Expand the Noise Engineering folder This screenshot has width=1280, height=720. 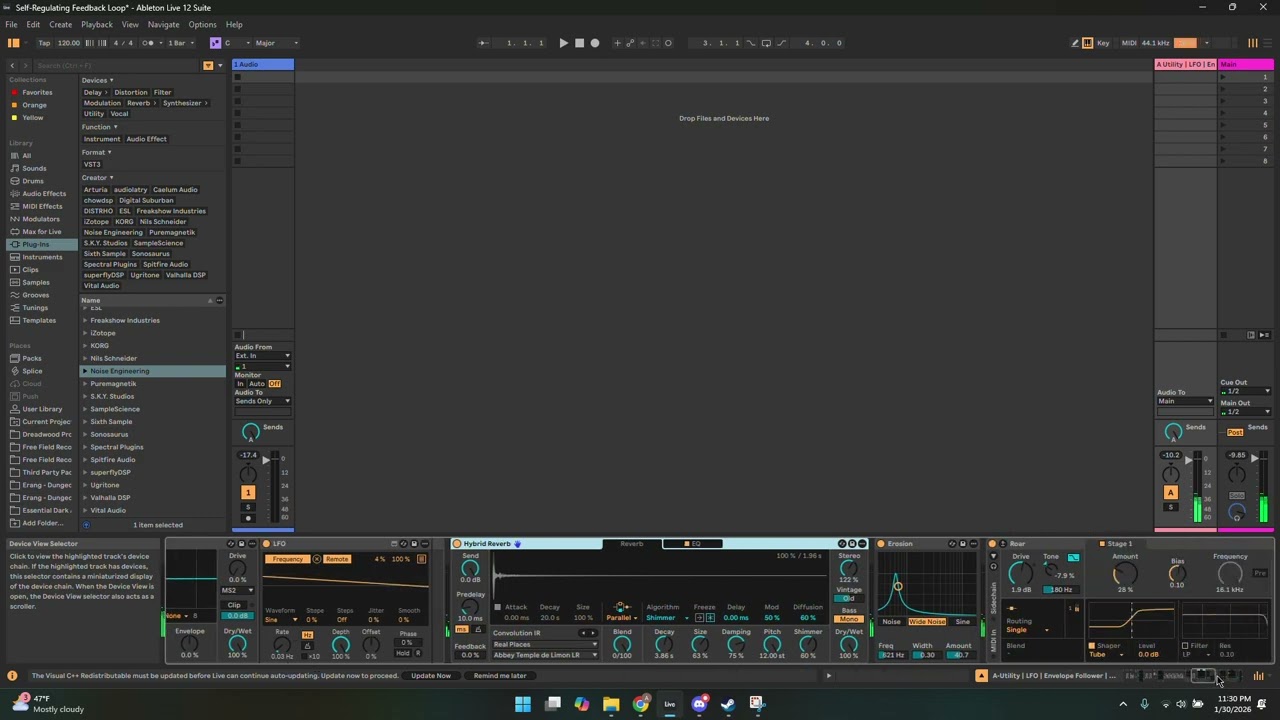tap(85, 371)
